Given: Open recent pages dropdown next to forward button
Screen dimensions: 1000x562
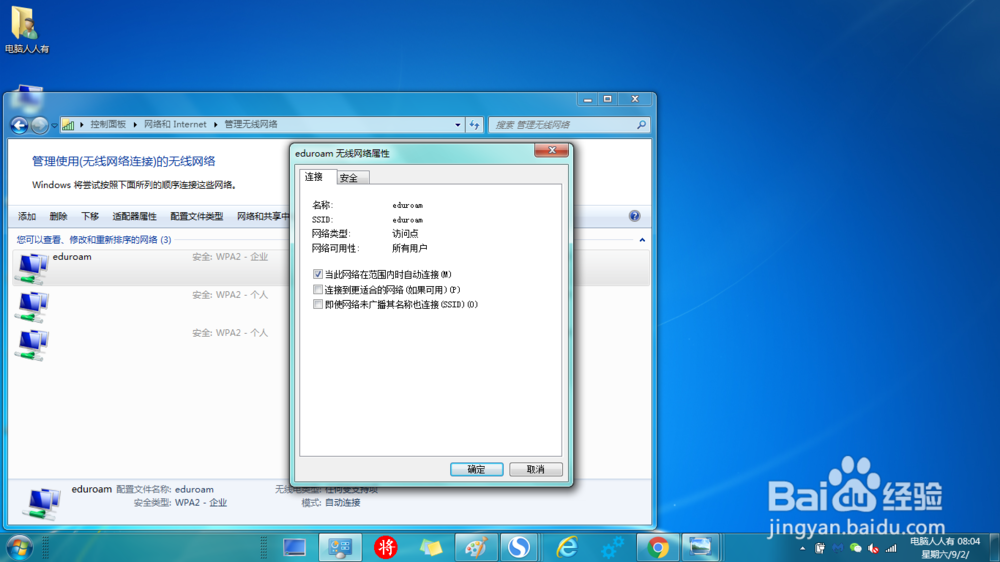Looking at the screenshot, I should [x=54, y=125].
